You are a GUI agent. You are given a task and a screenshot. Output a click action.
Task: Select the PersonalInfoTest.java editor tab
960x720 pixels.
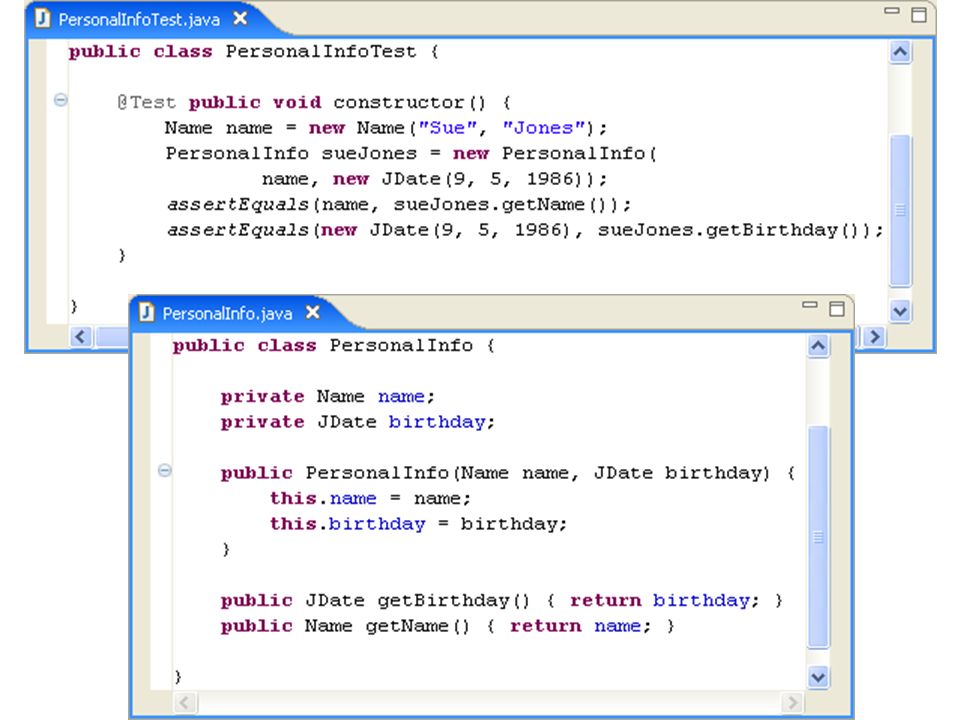coord(140,20)
